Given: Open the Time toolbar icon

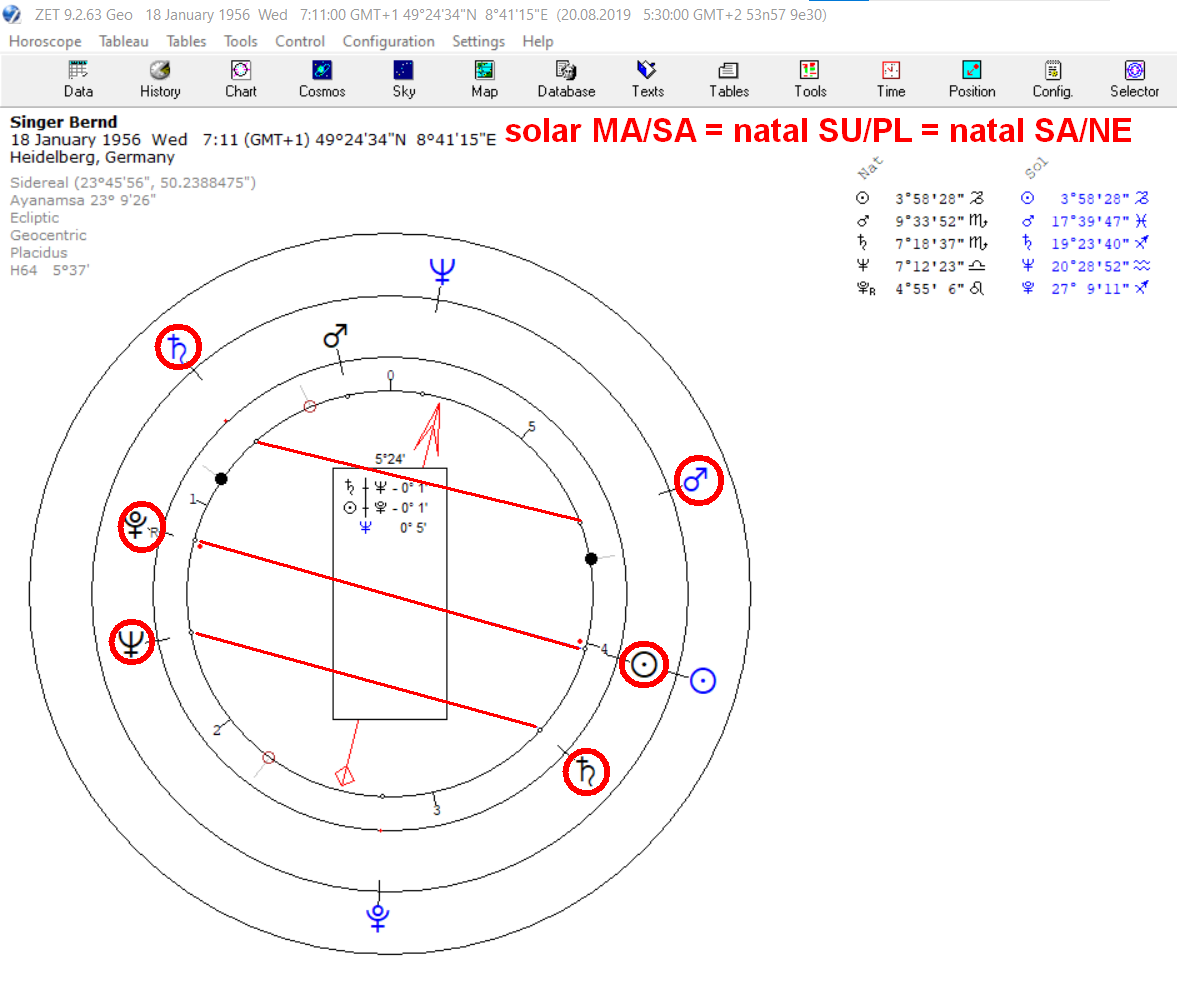Looking at the screenshot, I should [891, 80].
